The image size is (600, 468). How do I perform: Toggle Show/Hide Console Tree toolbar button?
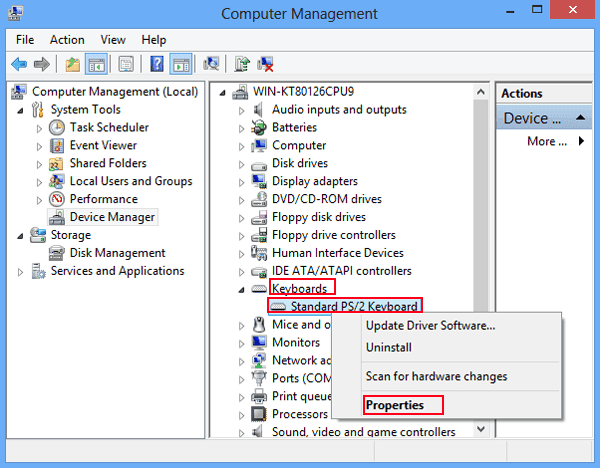[96, 64]
